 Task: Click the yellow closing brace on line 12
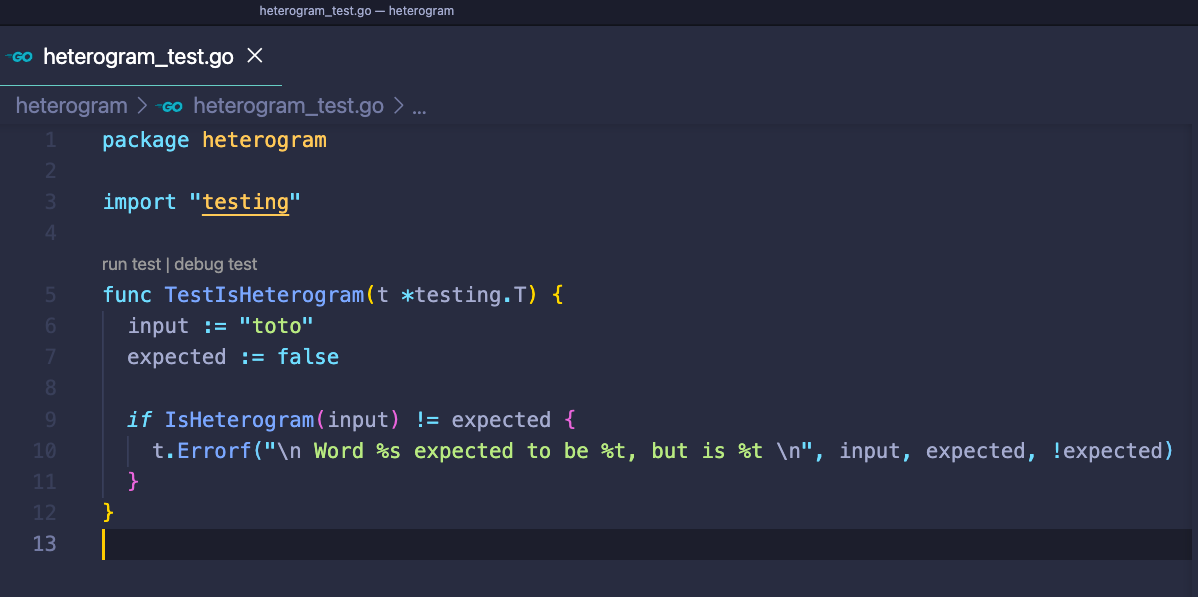(x=108, y=512)
